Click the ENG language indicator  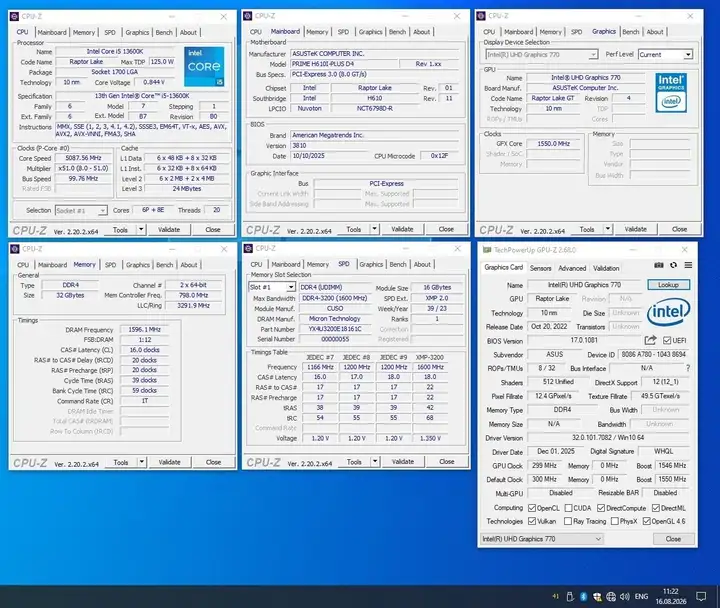(641, 597)
